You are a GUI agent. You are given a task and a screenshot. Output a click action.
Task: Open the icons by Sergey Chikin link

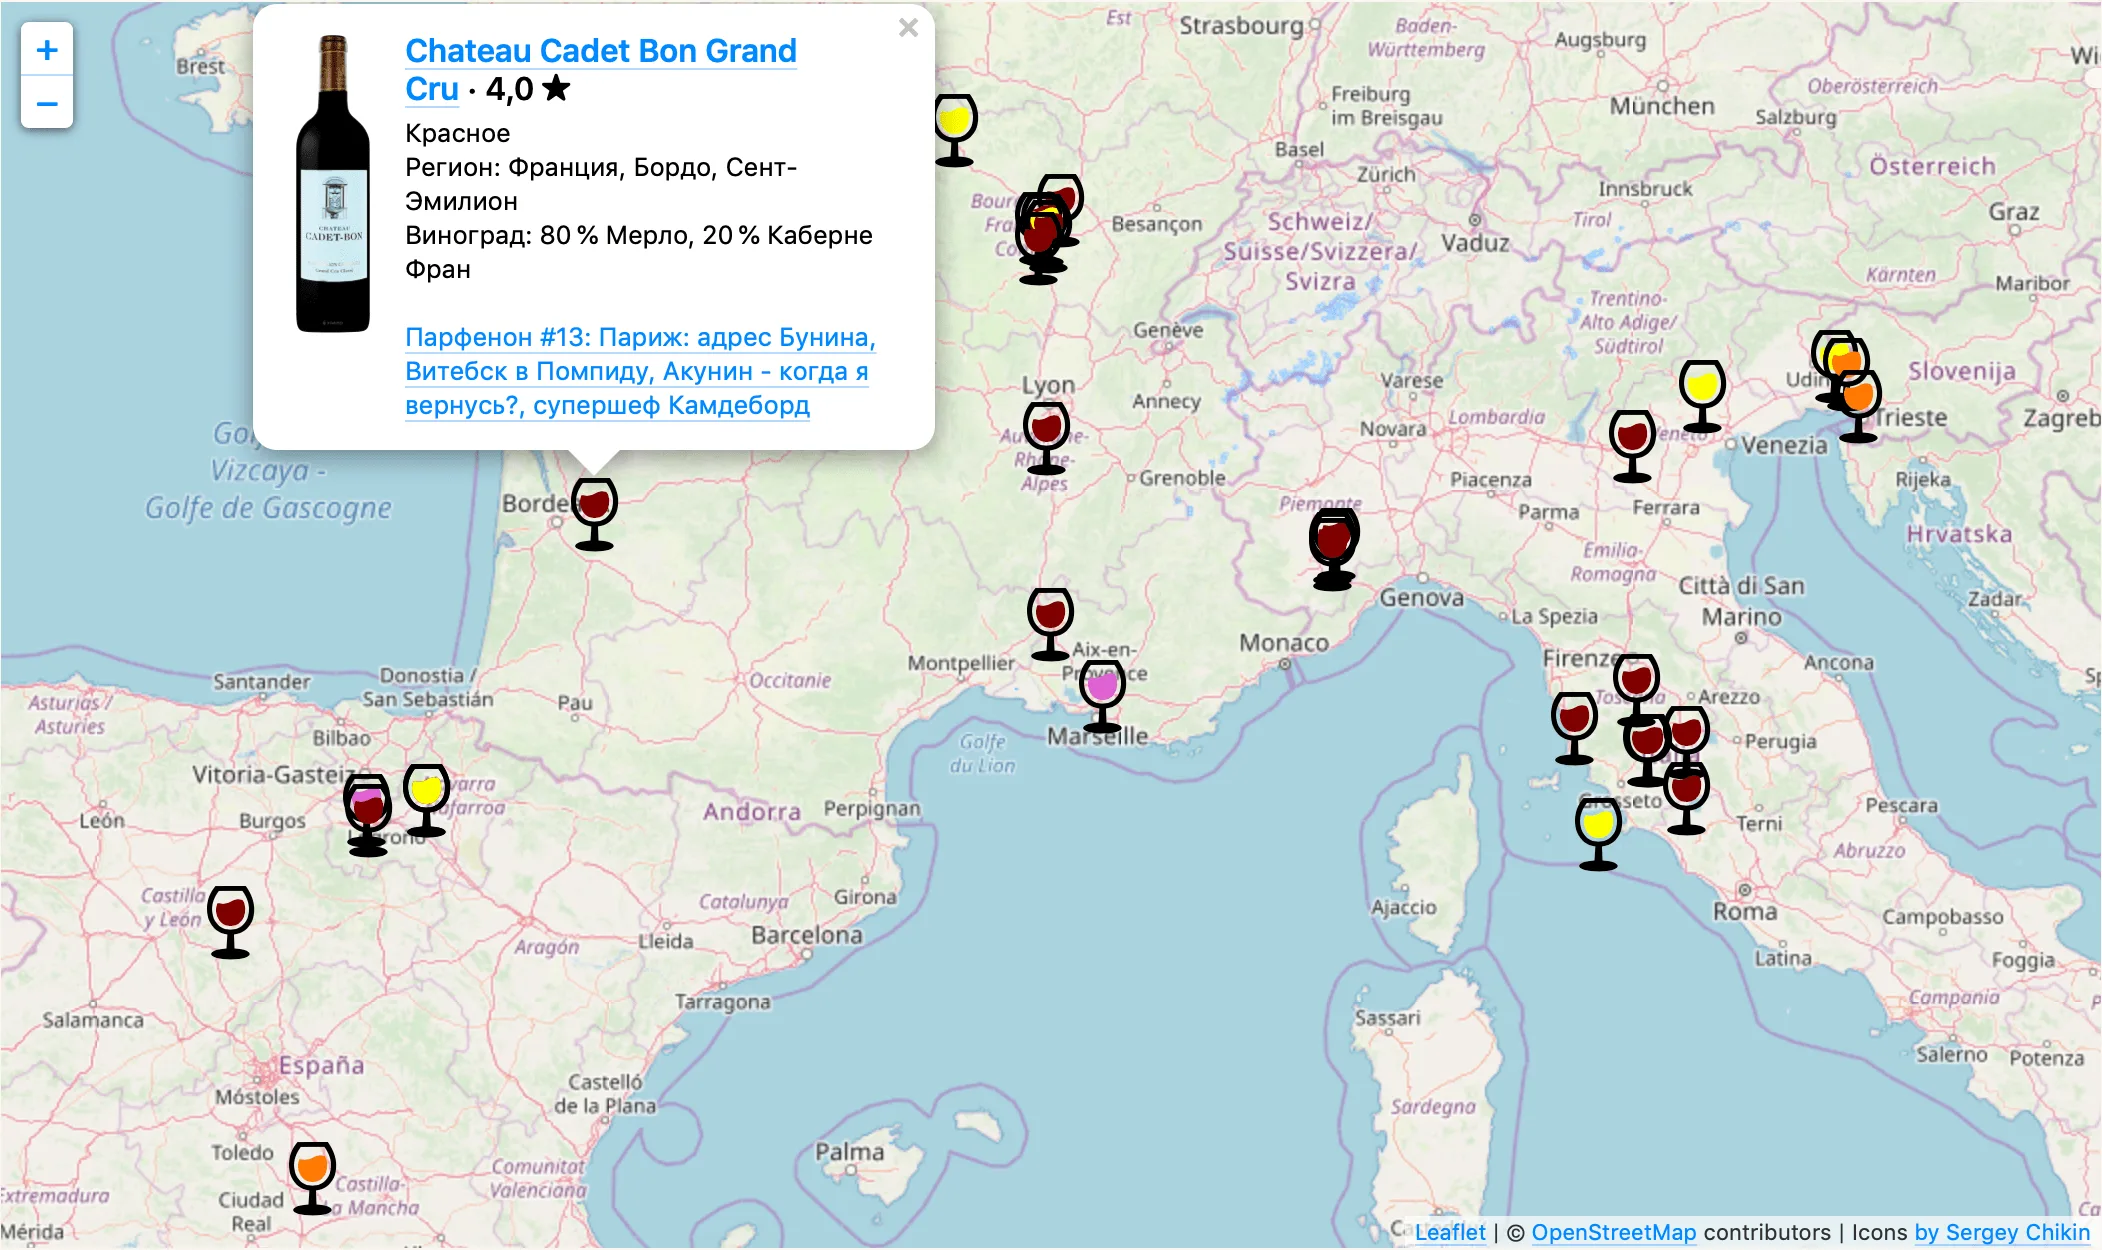click(x=2002, y=1232)
